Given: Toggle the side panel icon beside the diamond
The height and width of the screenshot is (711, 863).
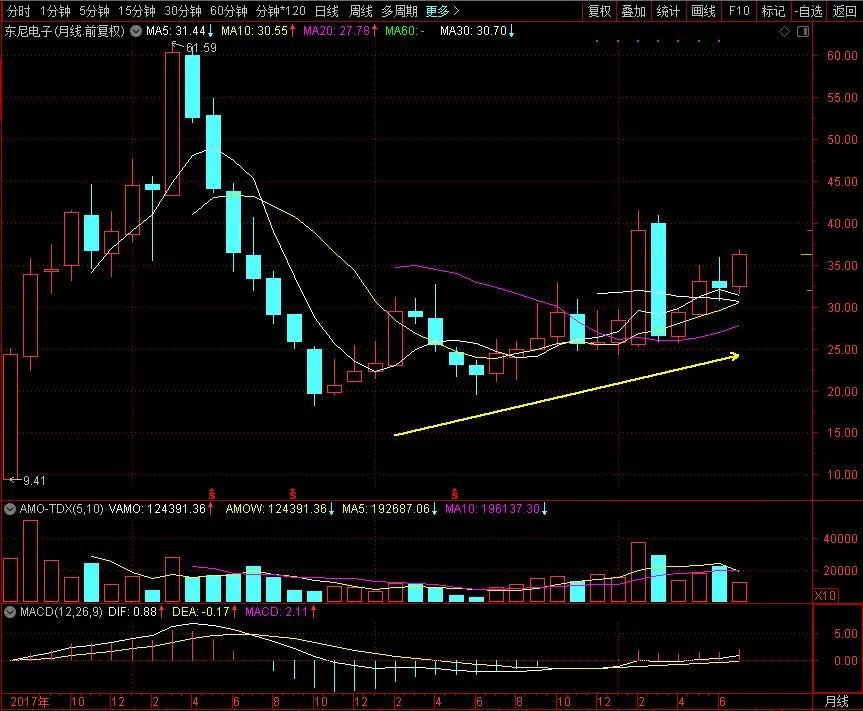Looking at the screenshot, I should coord(802,32).
